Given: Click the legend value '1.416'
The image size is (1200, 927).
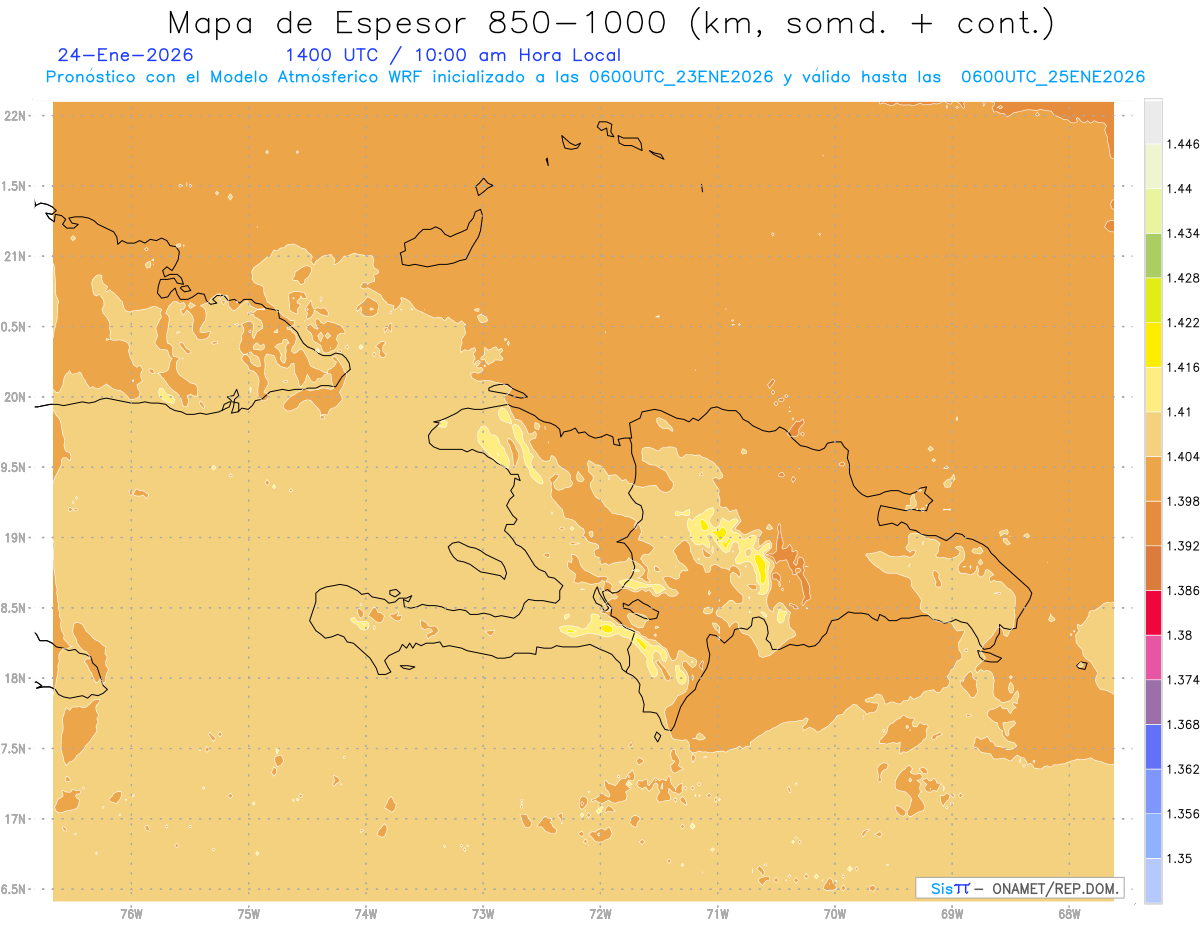Looking at the screenshot, I should [x=1182, y=367].
